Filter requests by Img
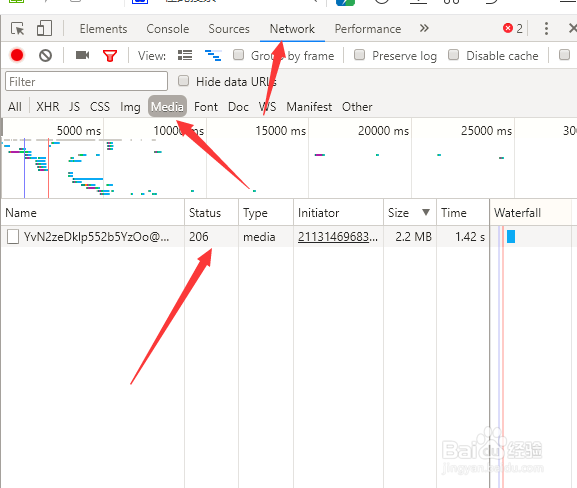Screen dimensions: 577x488 pyautogui.click(x=130, y=107)
